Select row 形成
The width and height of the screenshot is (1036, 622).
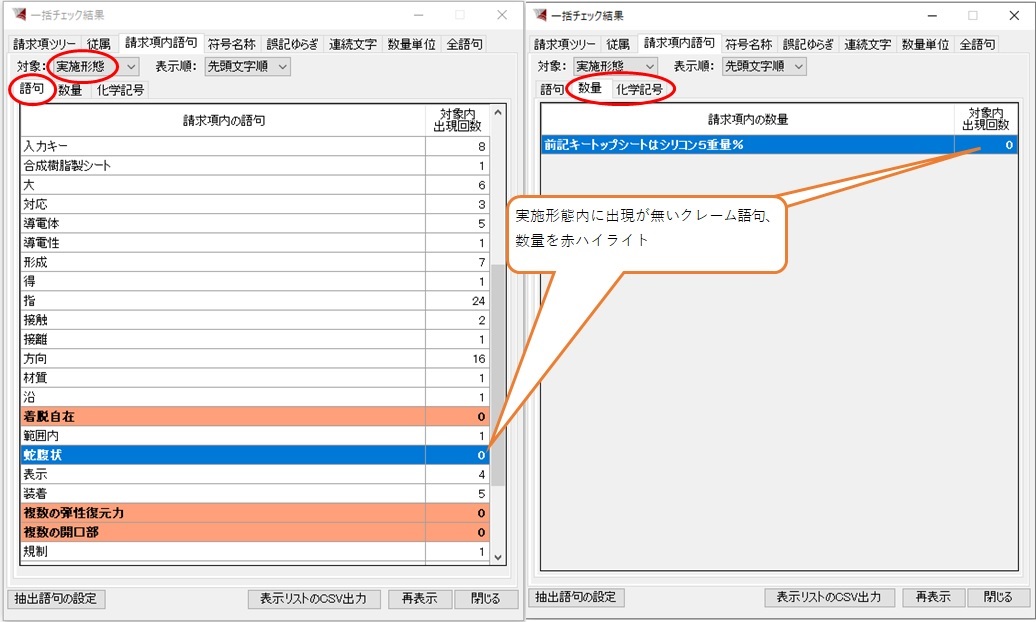click(255, 262)
